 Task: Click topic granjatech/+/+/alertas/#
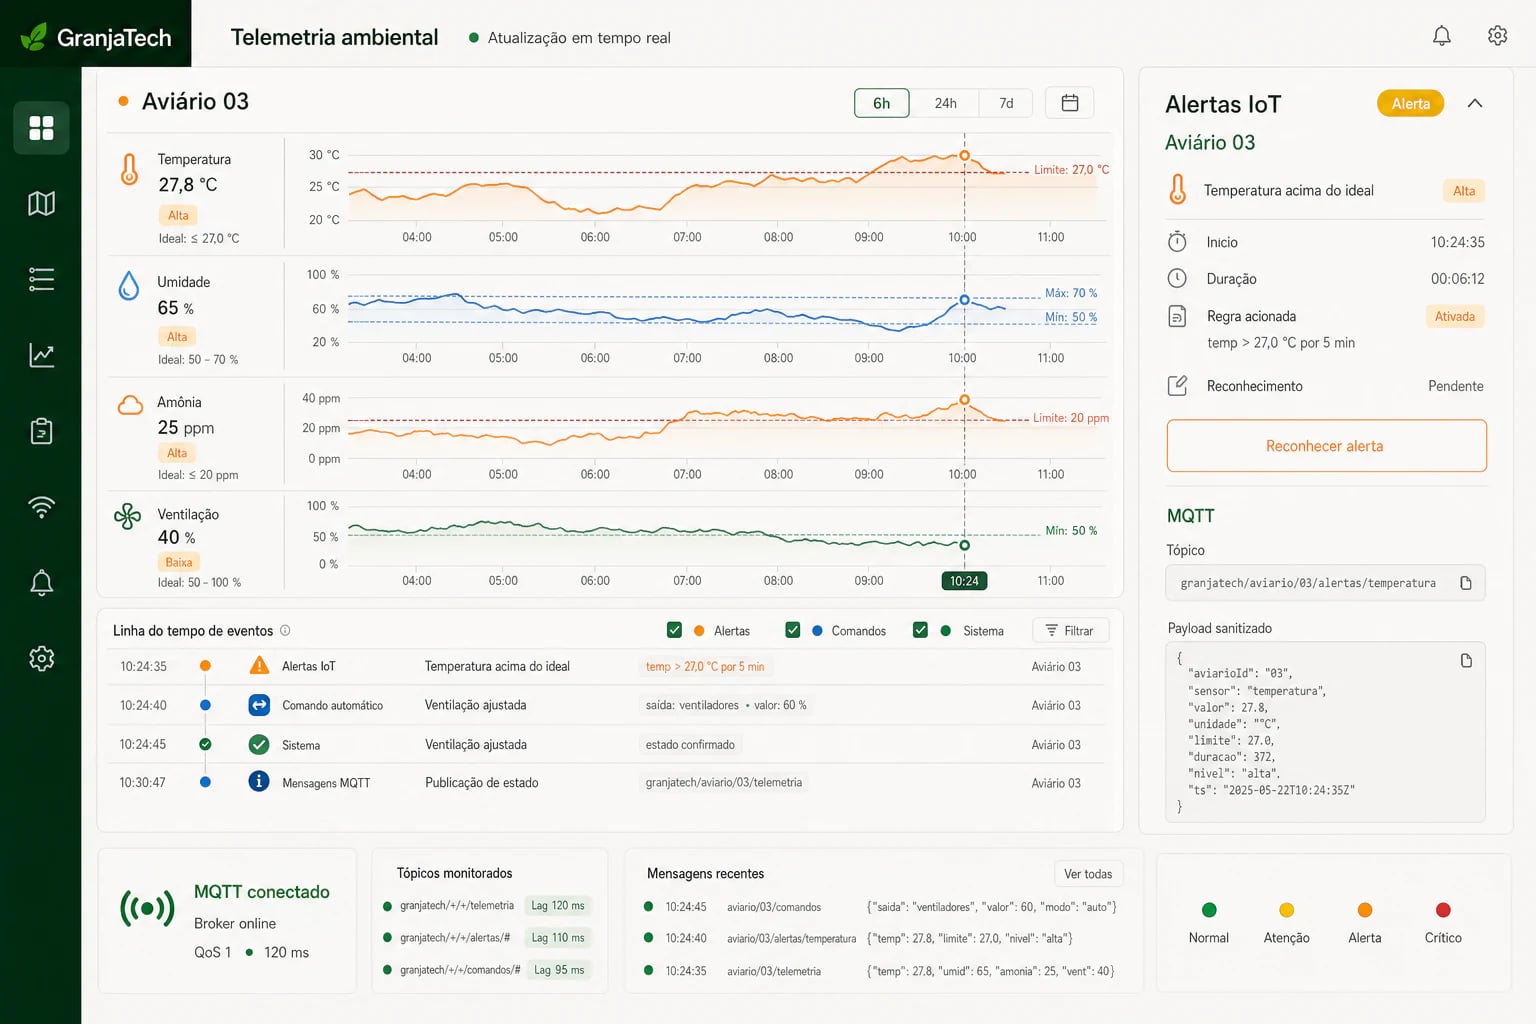coord(455,938)
